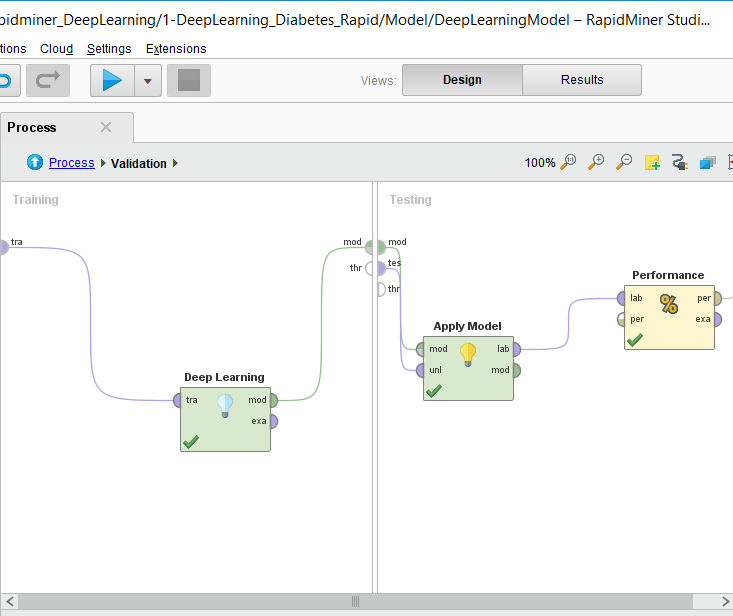Click the Performance operator title text
This screenshot has width=733, height=616.
pos(668,275)
